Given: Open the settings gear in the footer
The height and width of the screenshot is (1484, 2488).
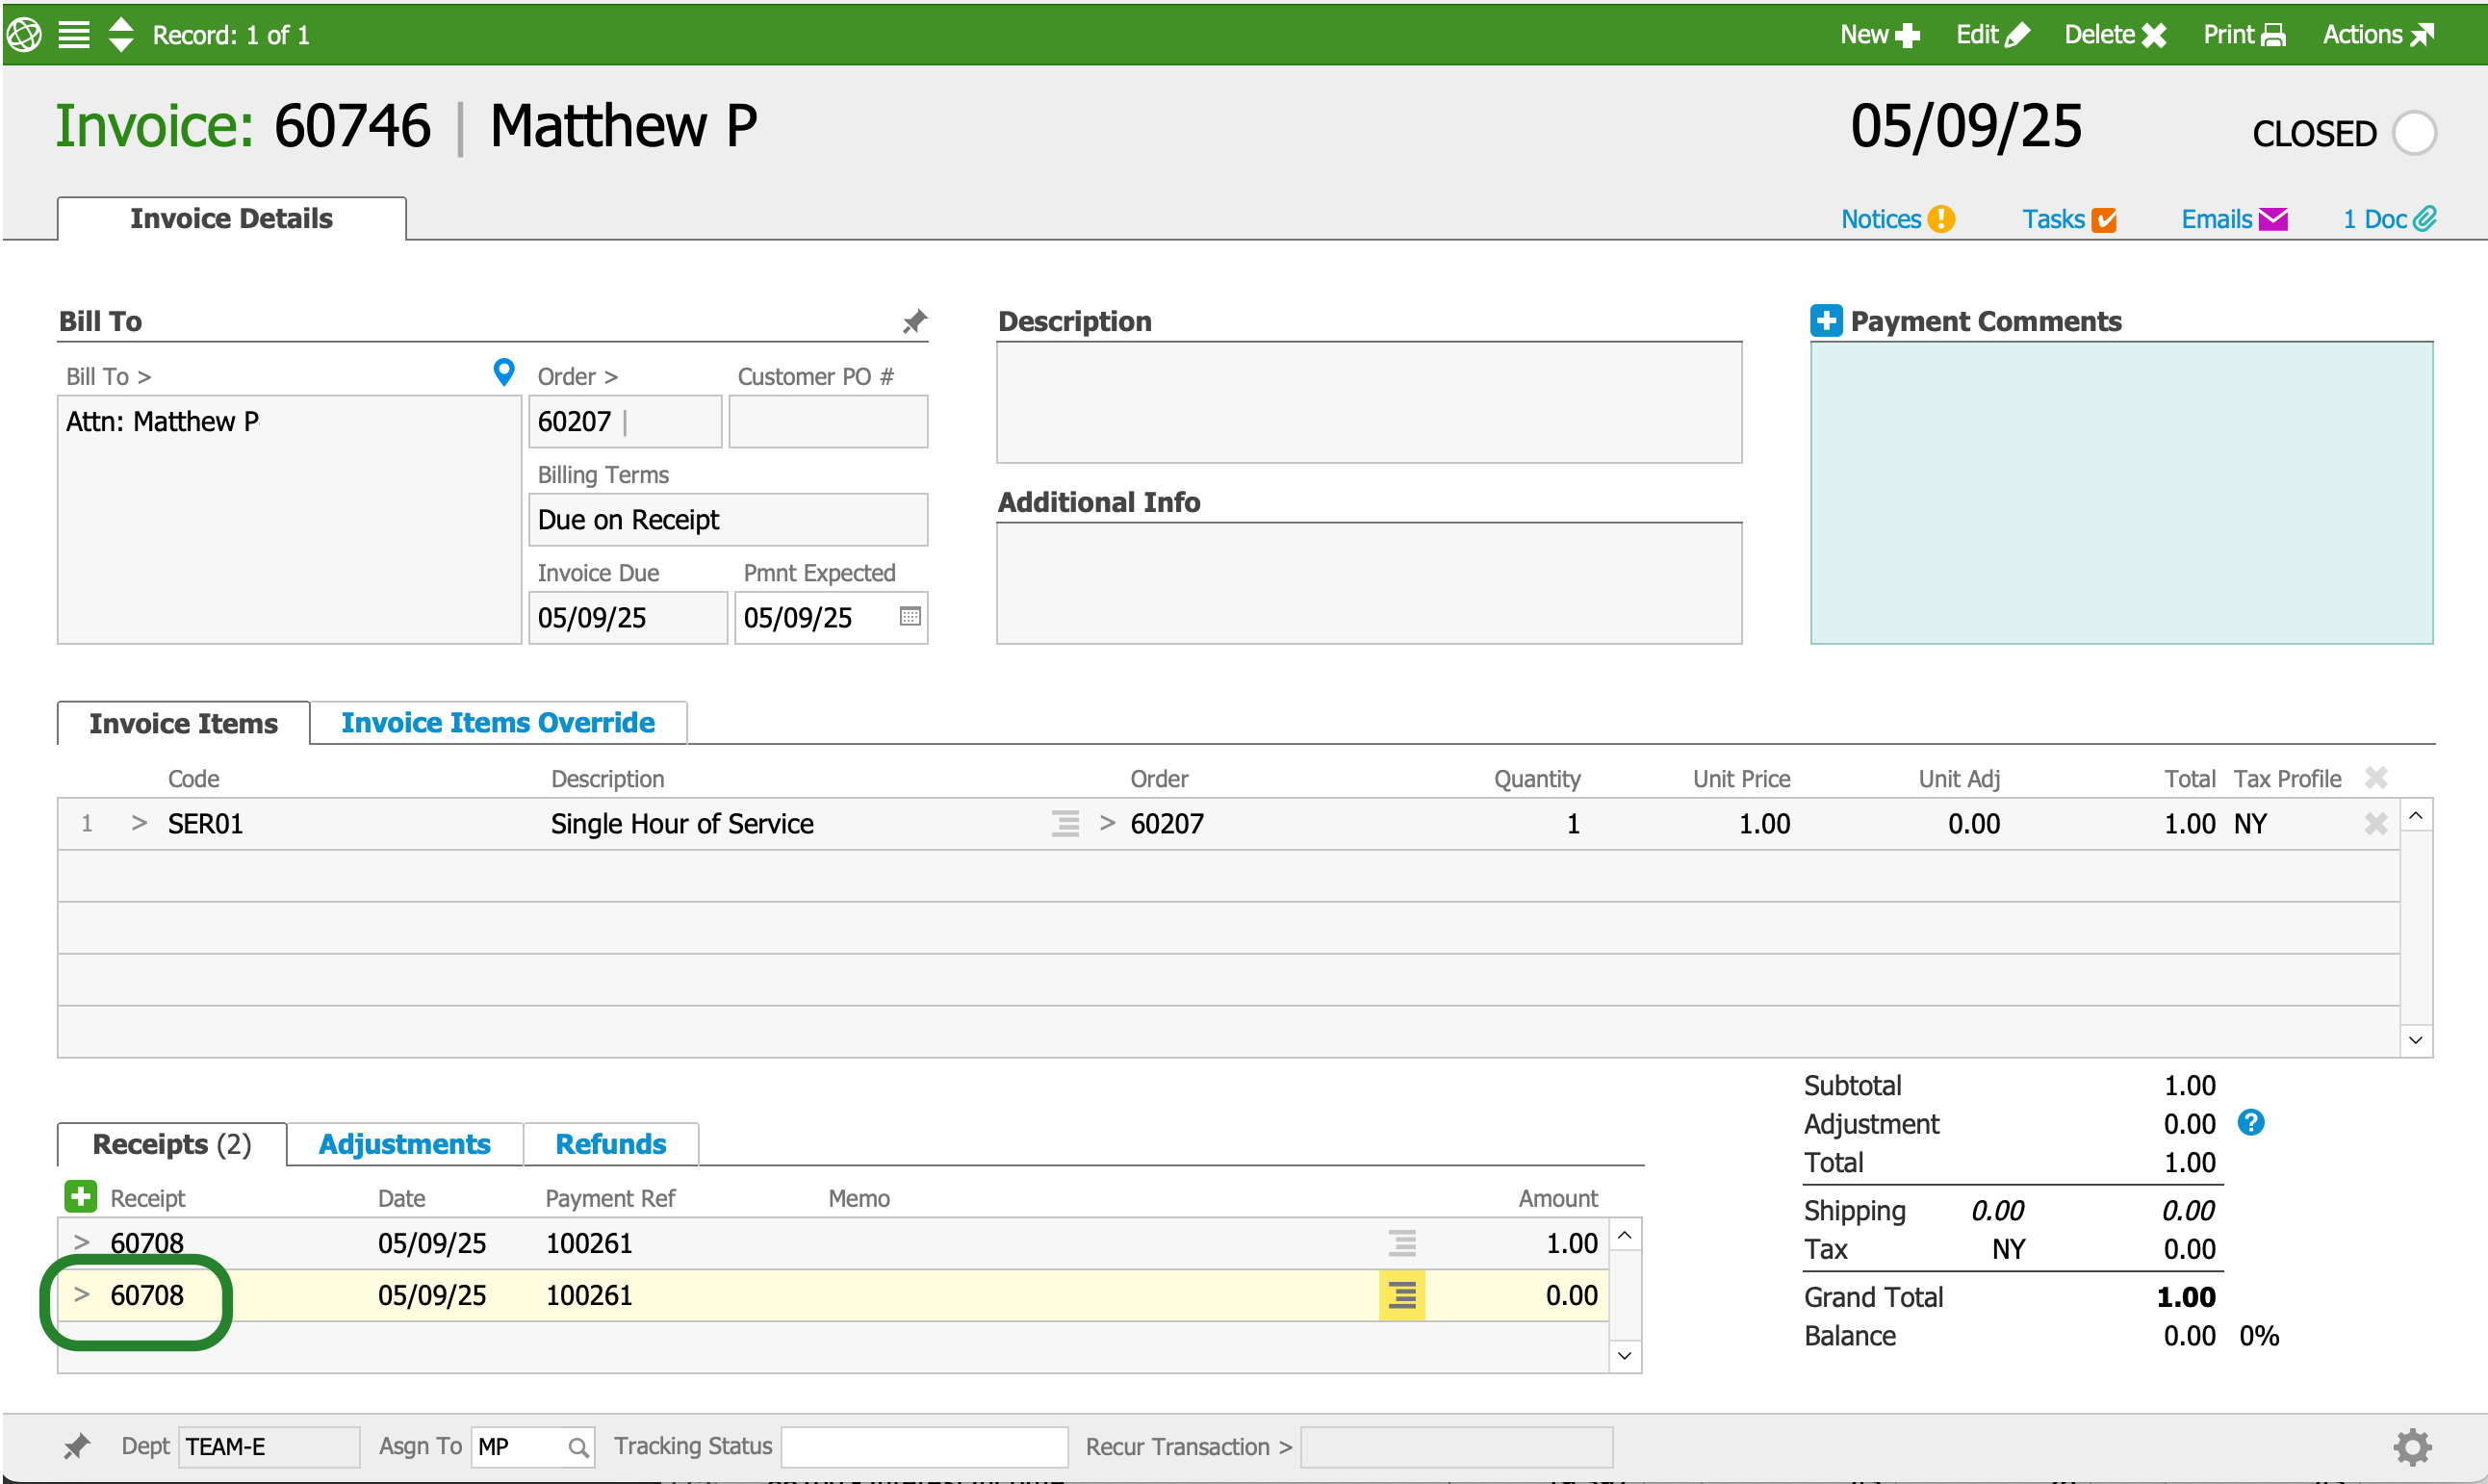Looking at the screenshot, I should pyautogui.click(x=2411, y=1446).
